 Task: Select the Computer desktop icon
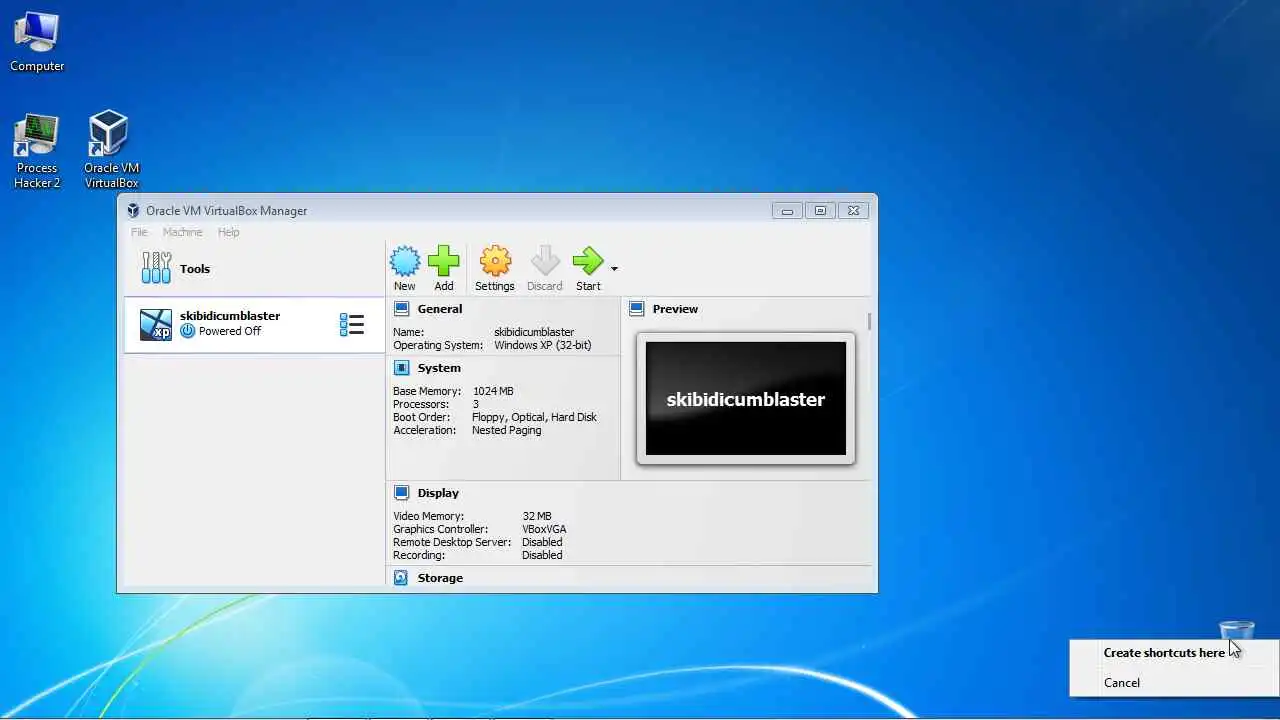37,43
